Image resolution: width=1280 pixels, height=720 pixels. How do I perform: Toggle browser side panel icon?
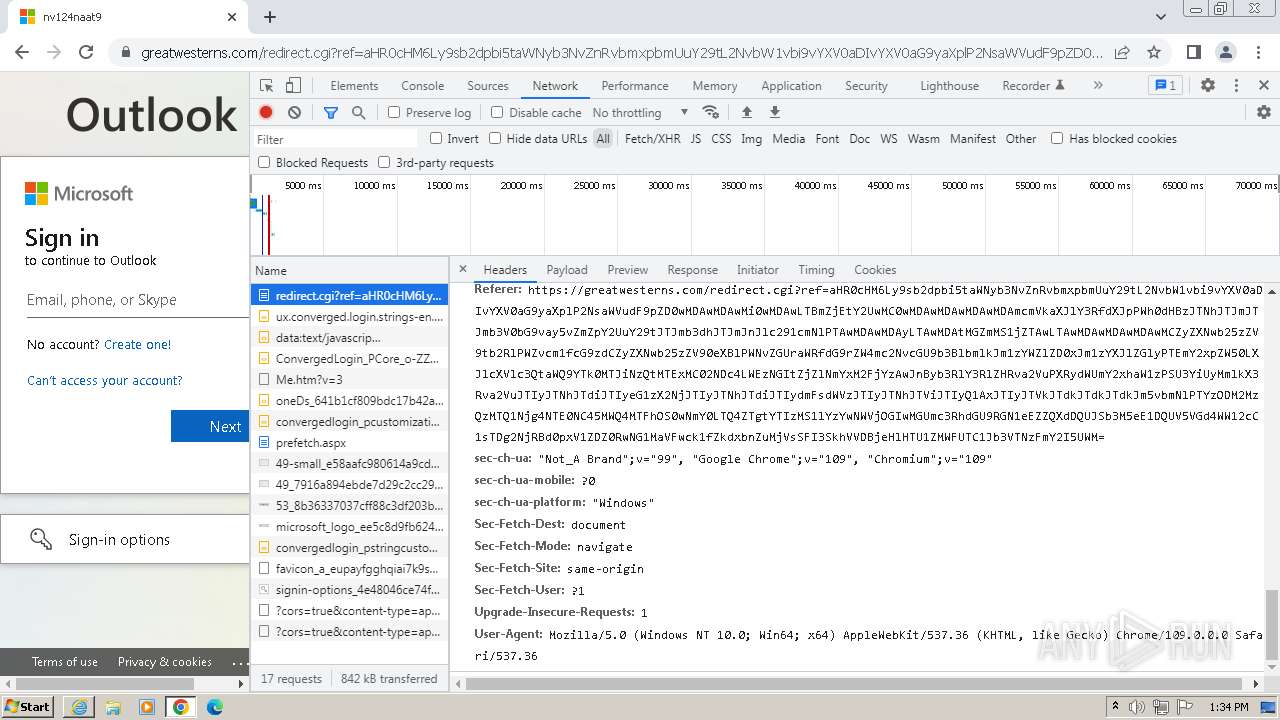(1194, 53)
